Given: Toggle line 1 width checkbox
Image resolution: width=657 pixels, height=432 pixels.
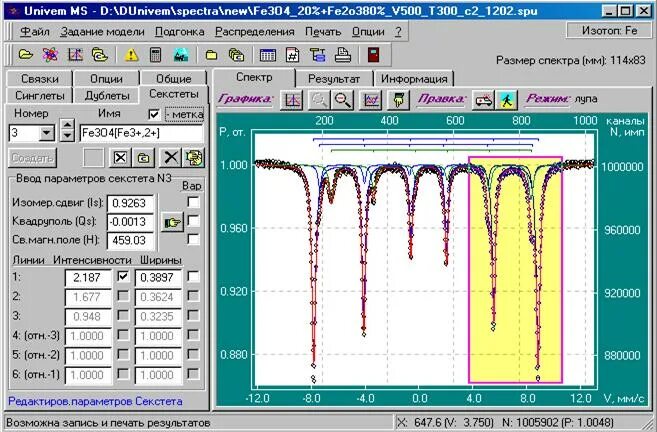Looking at the screenshot, I should tap(193, 277).
